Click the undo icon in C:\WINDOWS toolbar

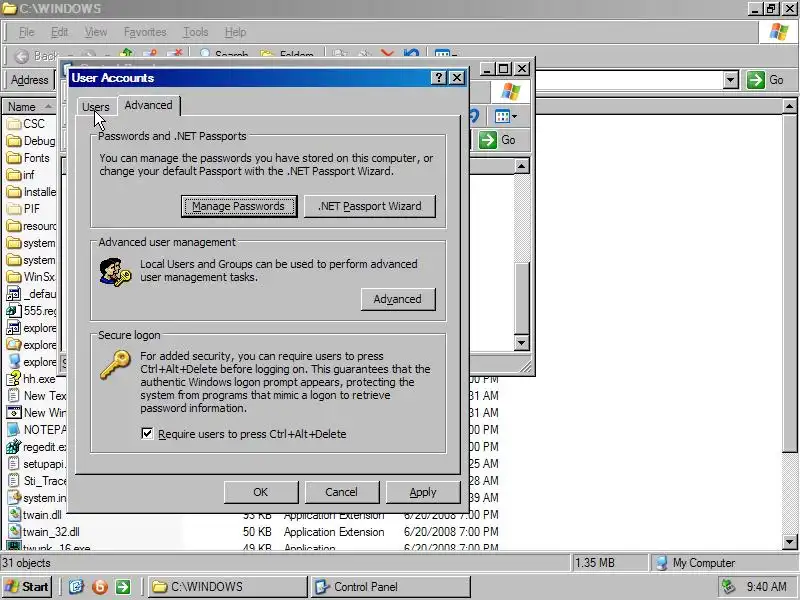[x=411, y=53]
